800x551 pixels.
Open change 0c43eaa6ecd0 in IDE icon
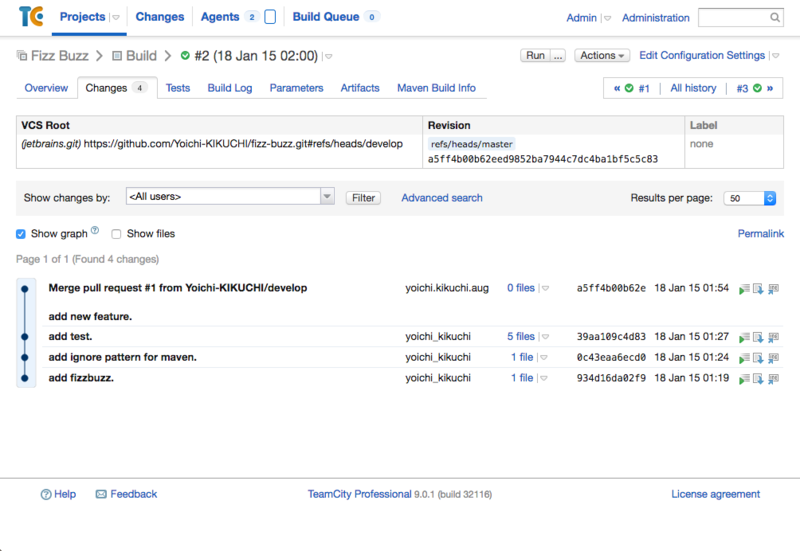pyautogui.click(x=773, y=358)
